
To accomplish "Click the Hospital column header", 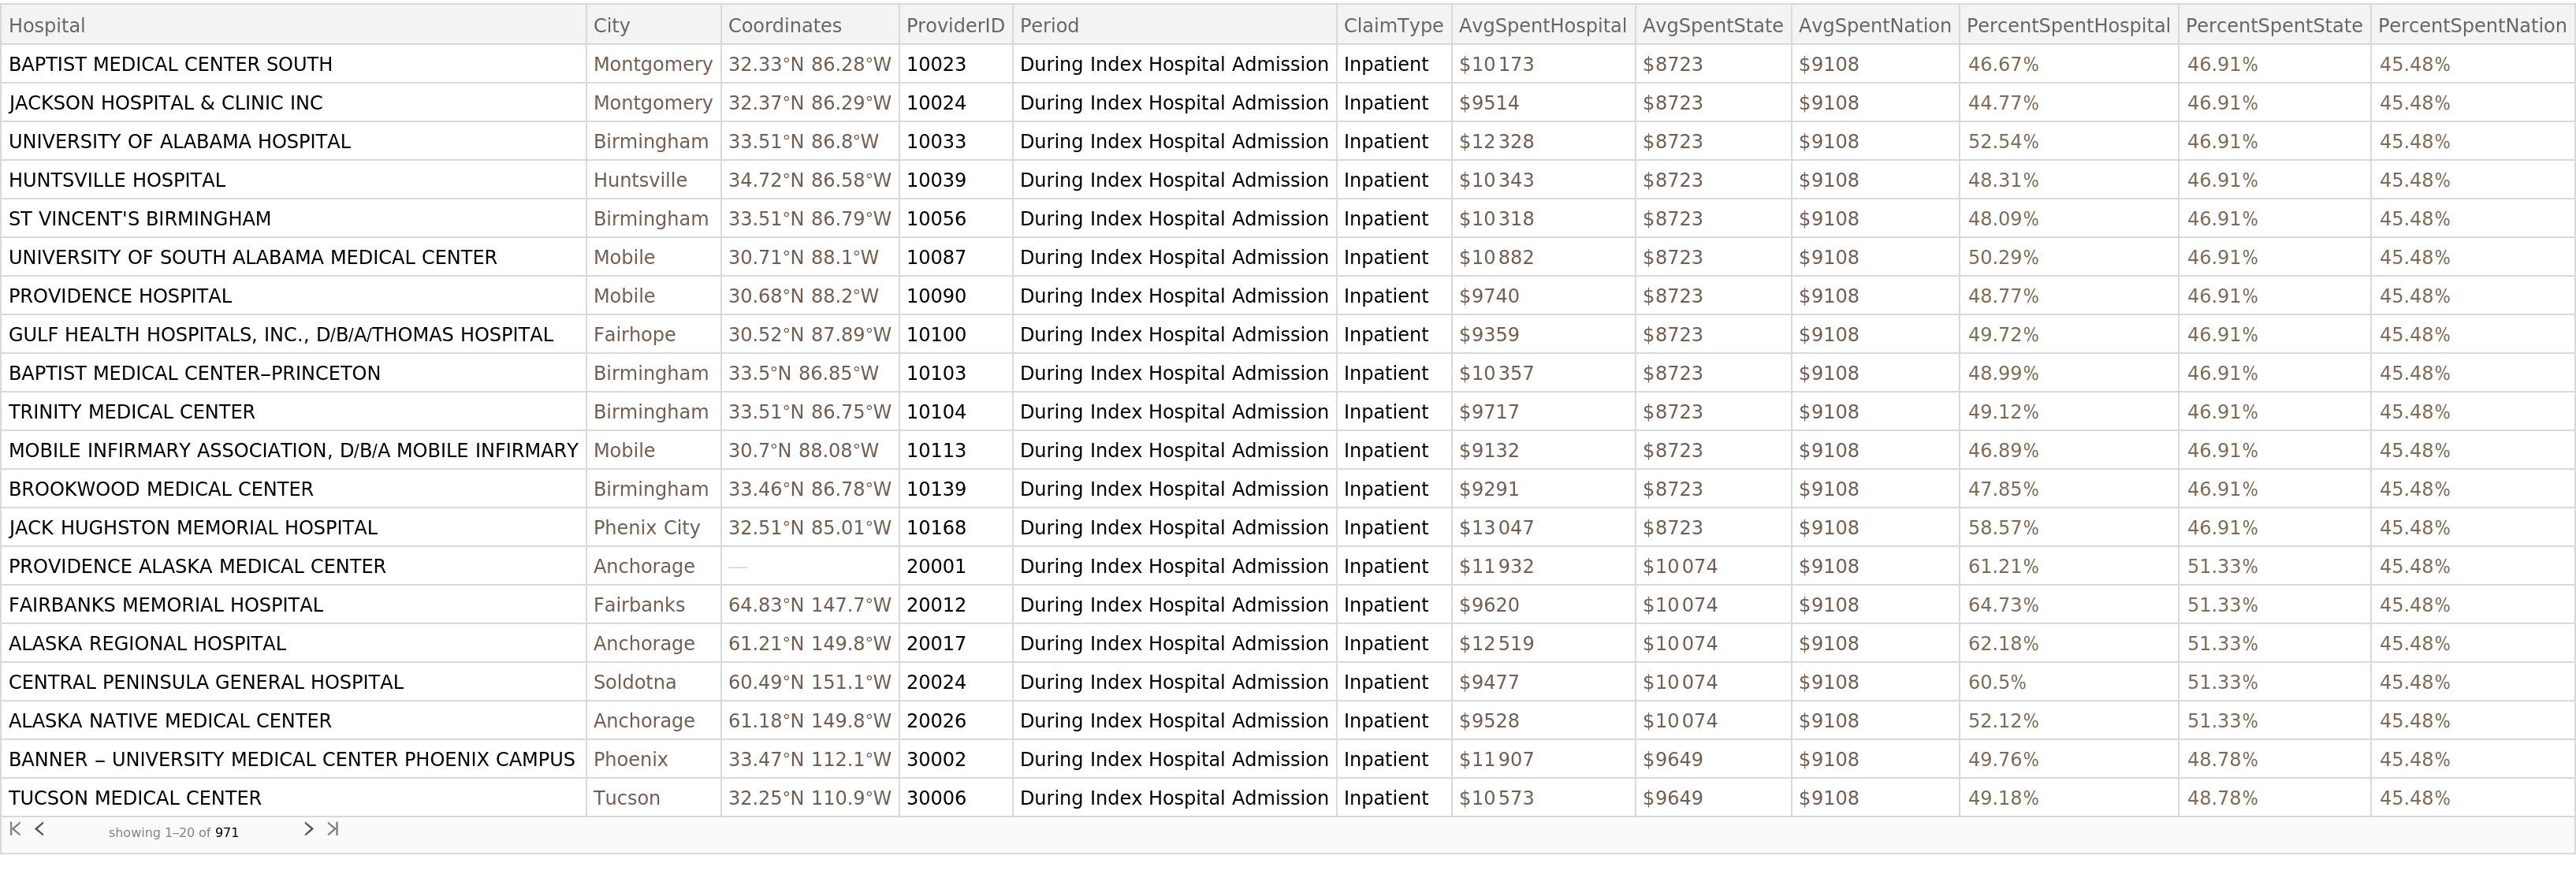I will (x=47, y=26).
